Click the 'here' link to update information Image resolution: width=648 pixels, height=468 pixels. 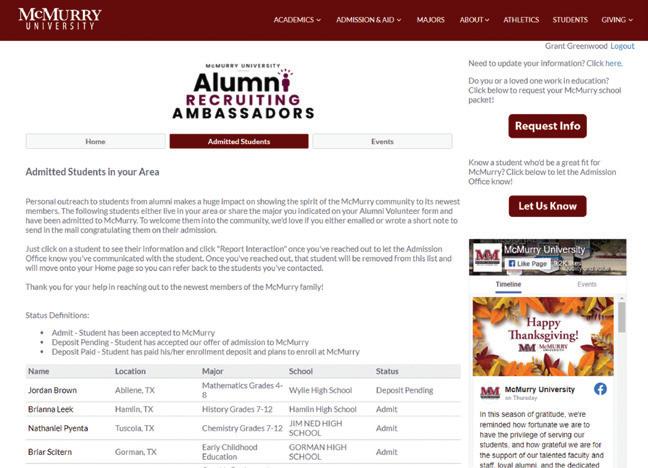pos(613,63)
